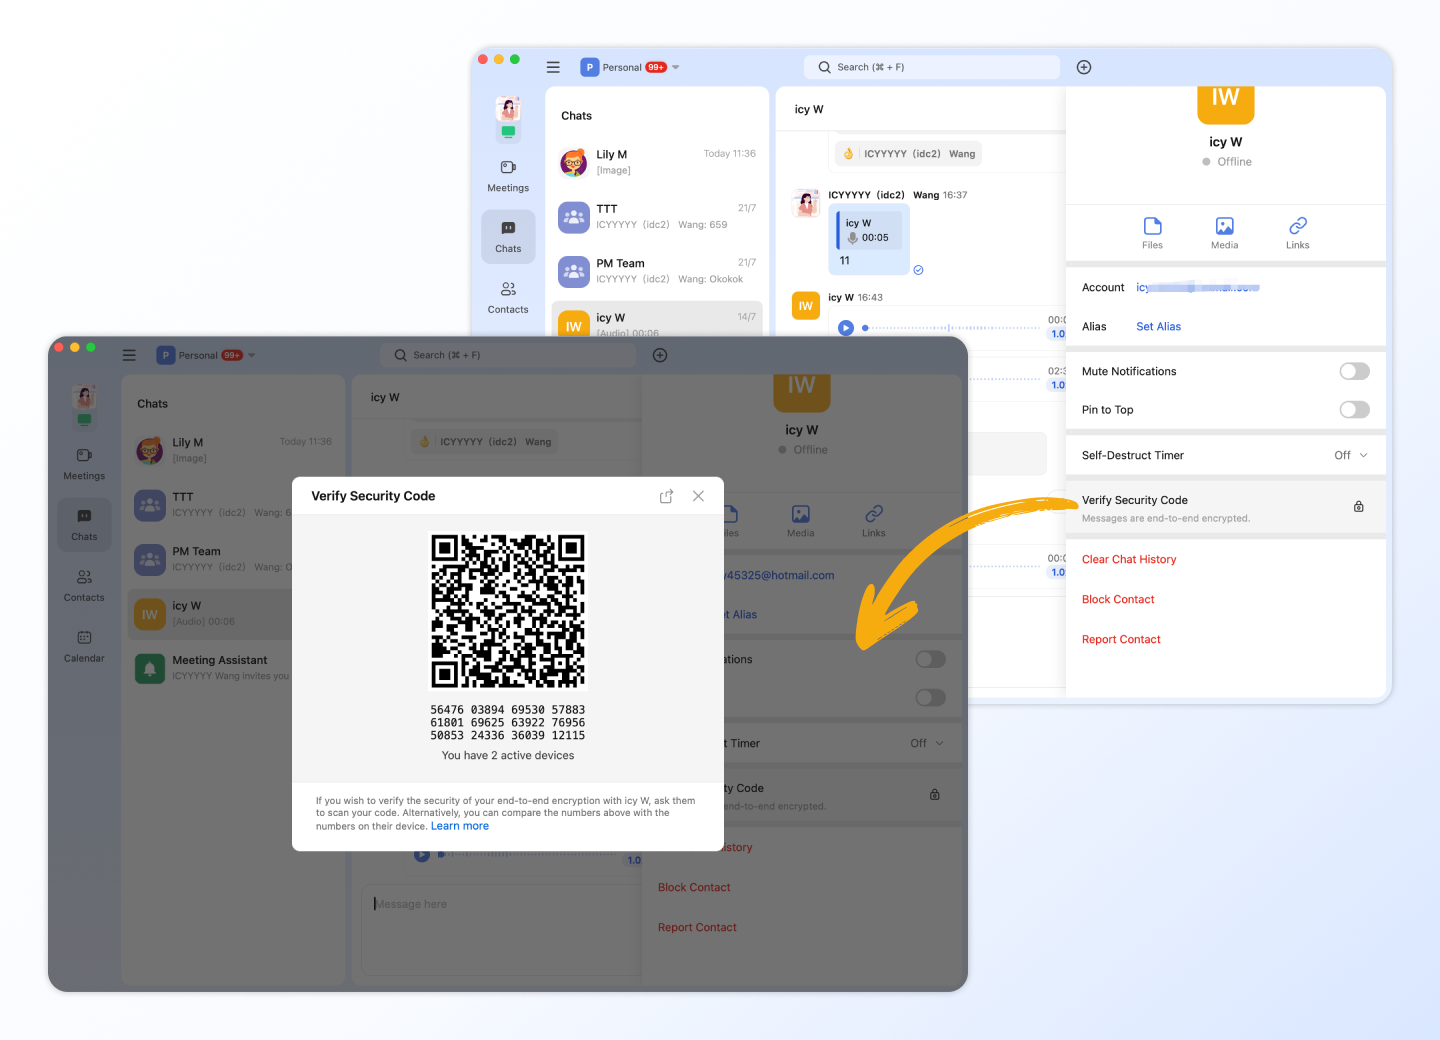Expand the Self-Destruct Timer Off dropdown
Image resolution: width=1440 pixels, height=1040 pixels.
(1350, 455)
